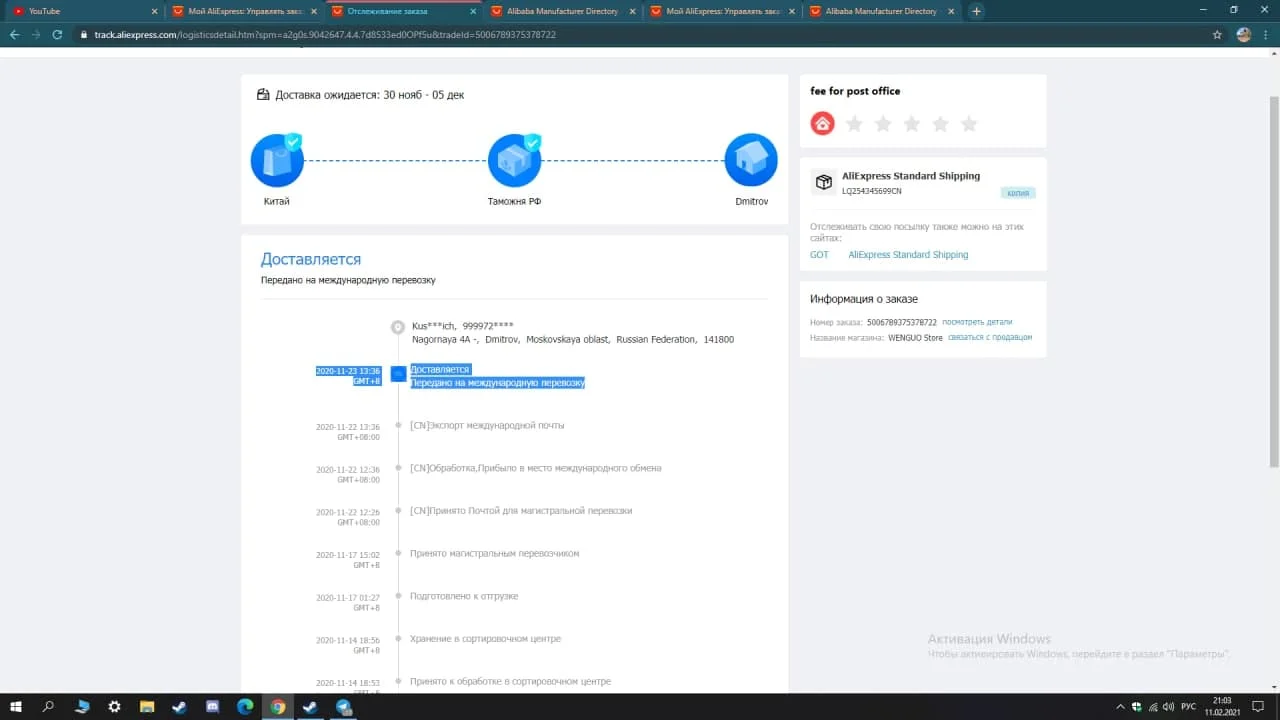
Task: Open Windows search from the taskbar
Action: click(x=48, y=707)
